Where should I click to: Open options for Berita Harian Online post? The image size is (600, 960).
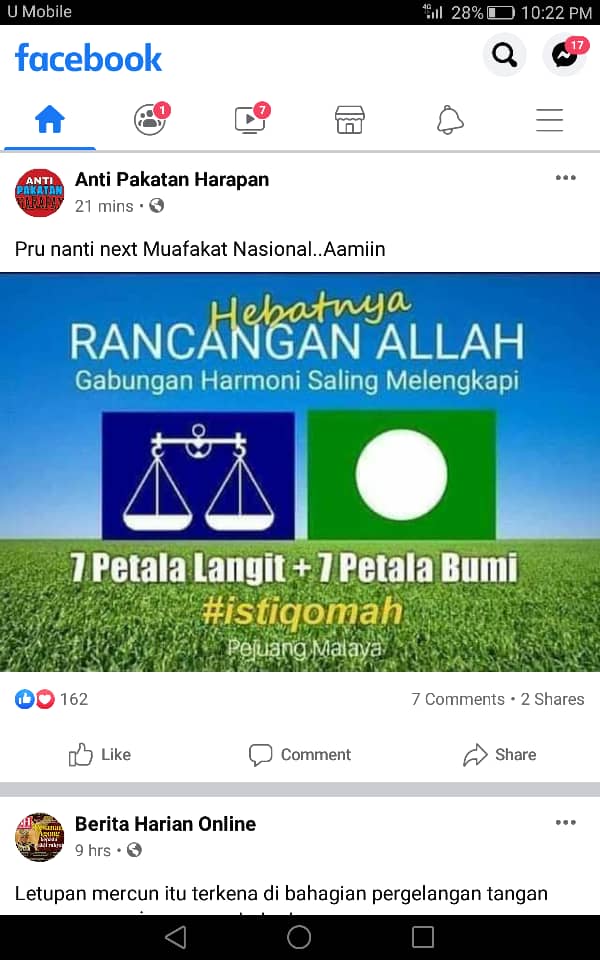point(566,822)
